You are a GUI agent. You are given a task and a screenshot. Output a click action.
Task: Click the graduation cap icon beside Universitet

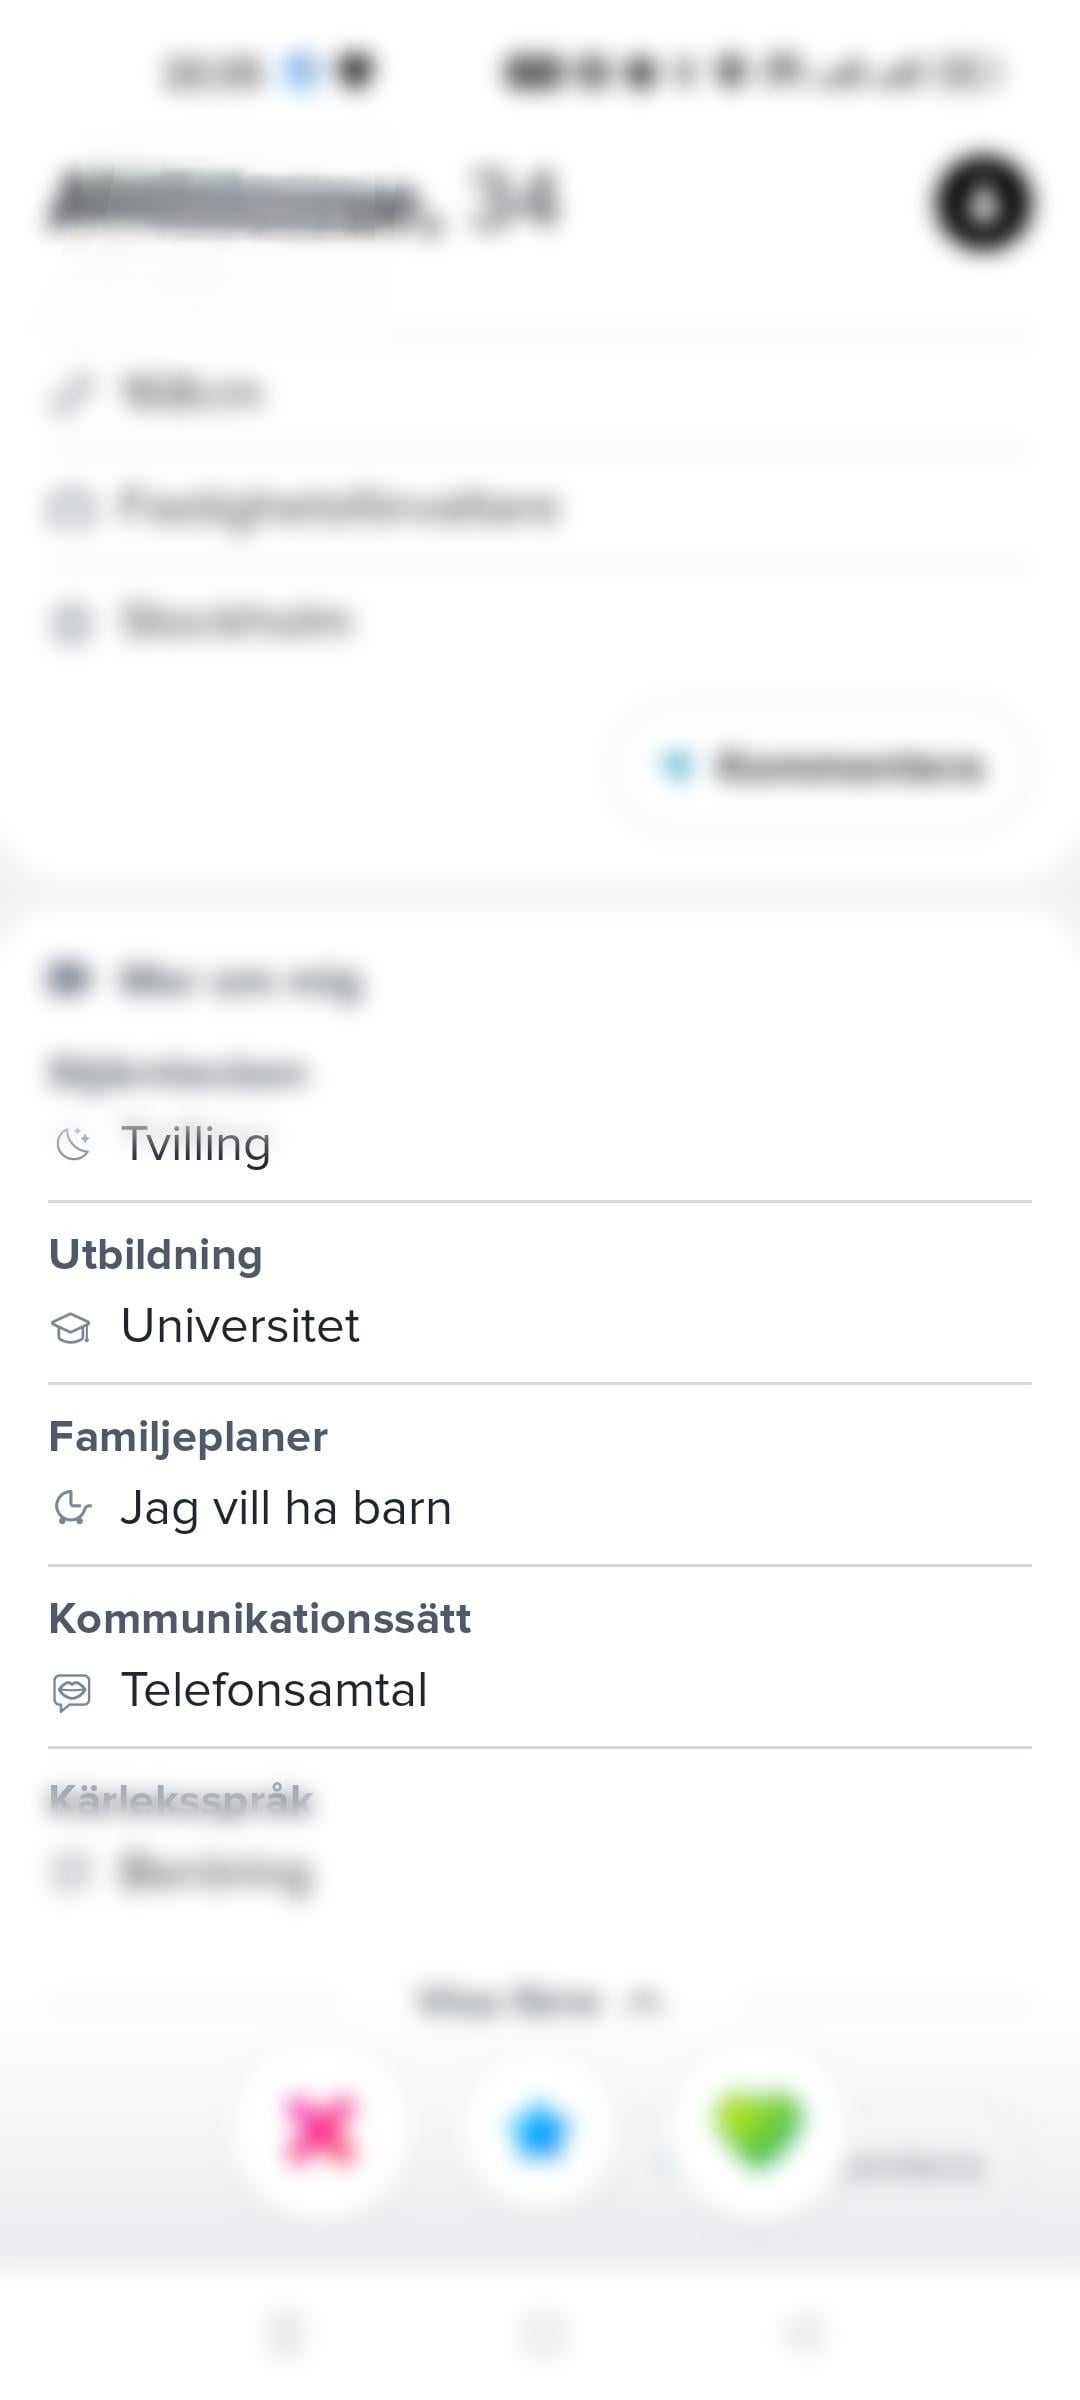coord(71,1328)
